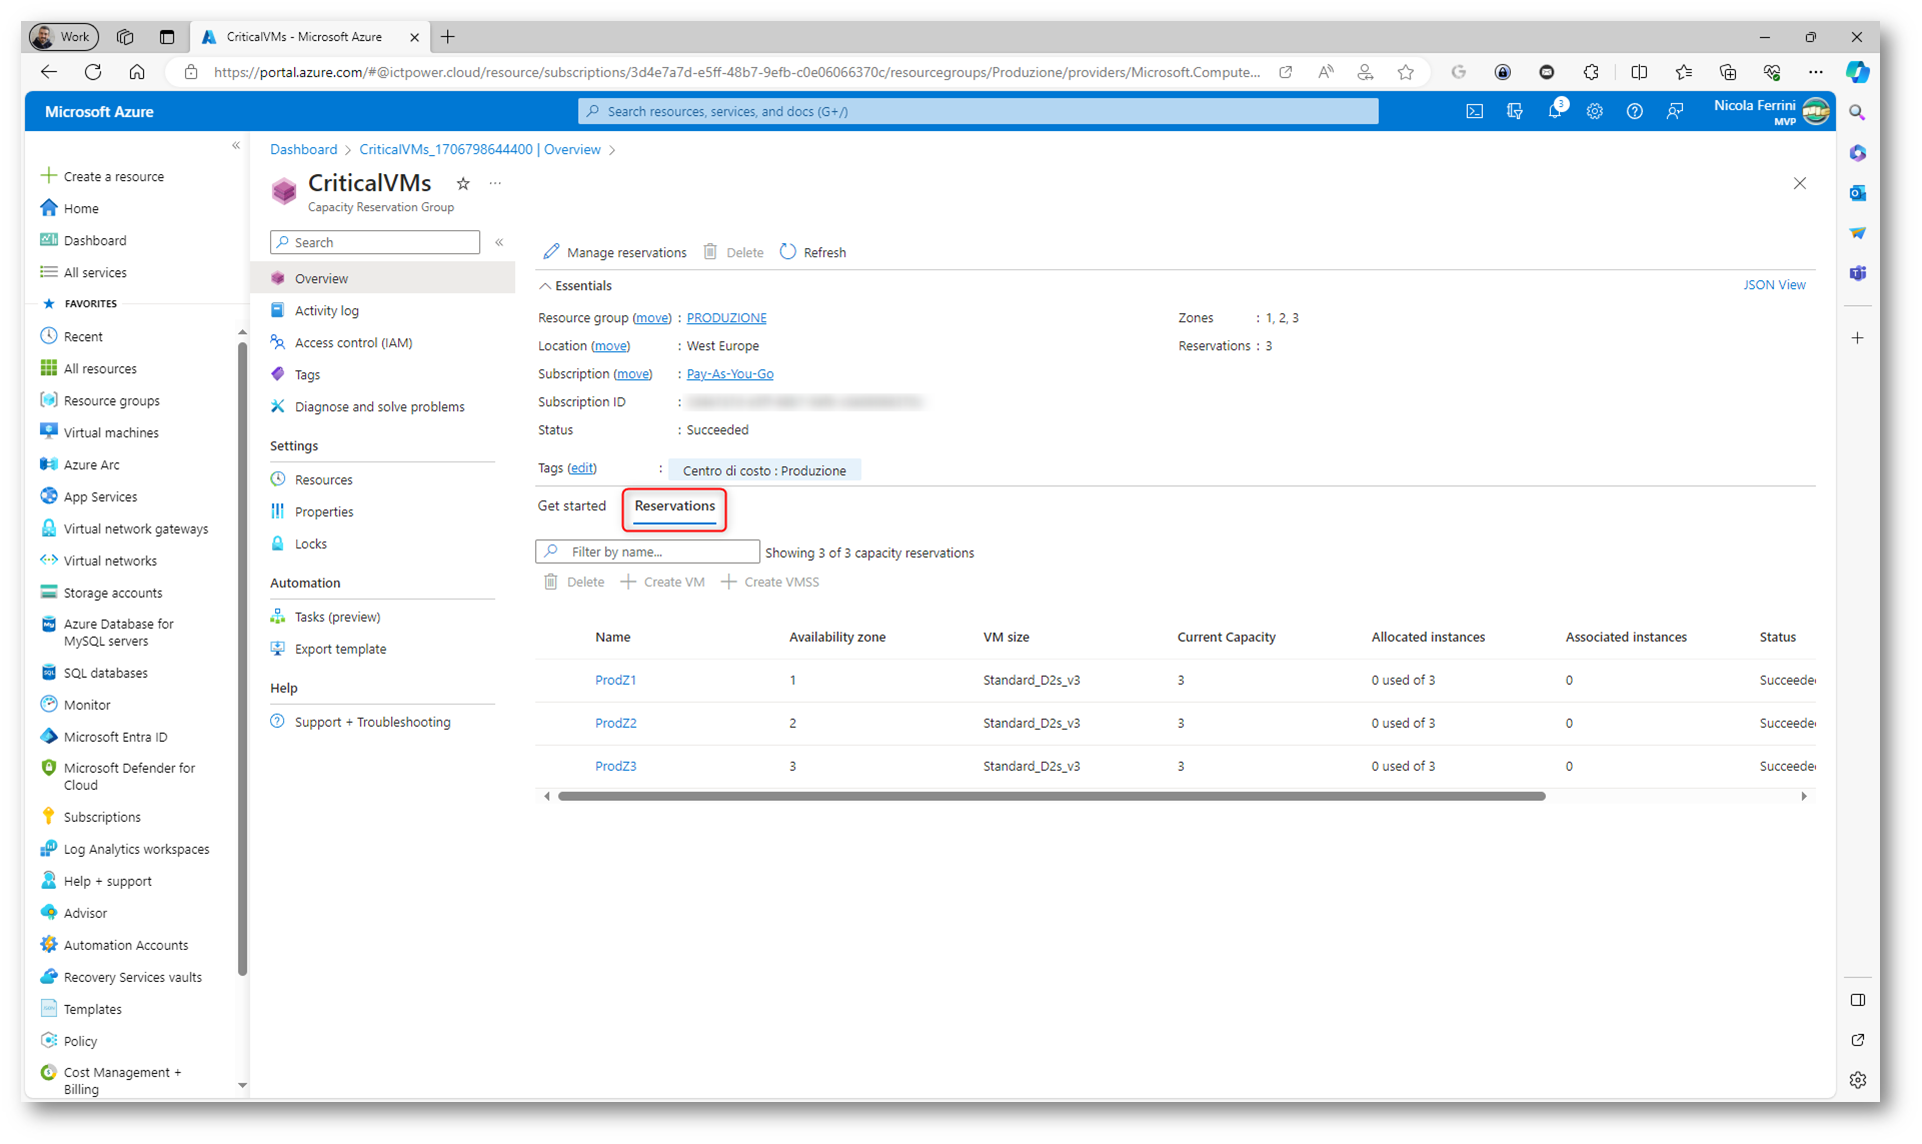Open the Nicola Ferrini account menu
Image resolution: width=1922 pixels, height=1144 pixels.
point(1771,111)
